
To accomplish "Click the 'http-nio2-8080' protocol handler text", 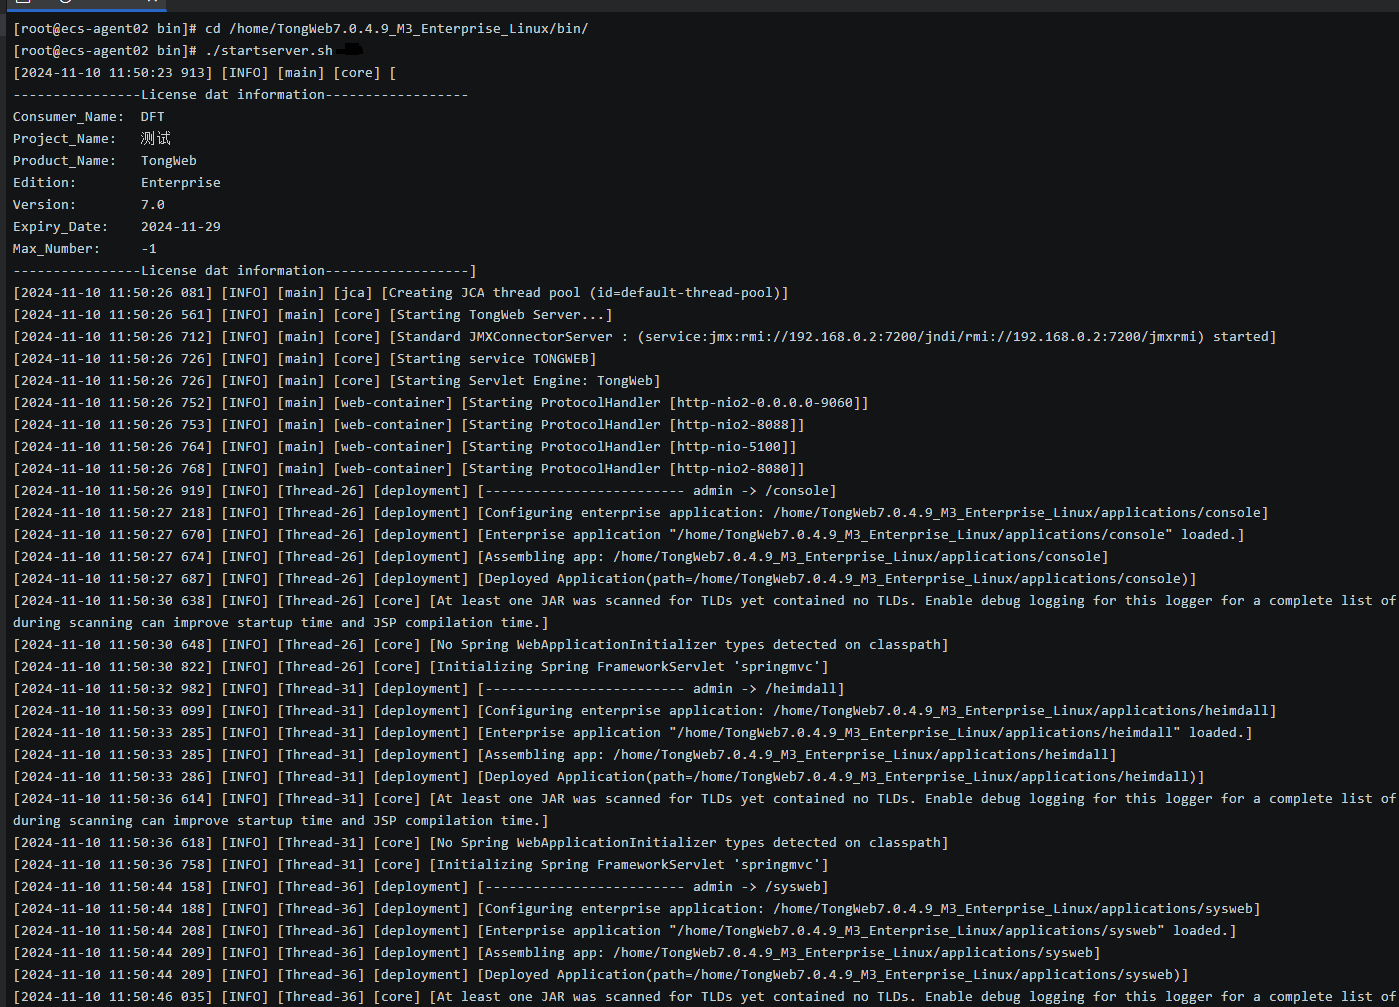I will coord(733,468).
